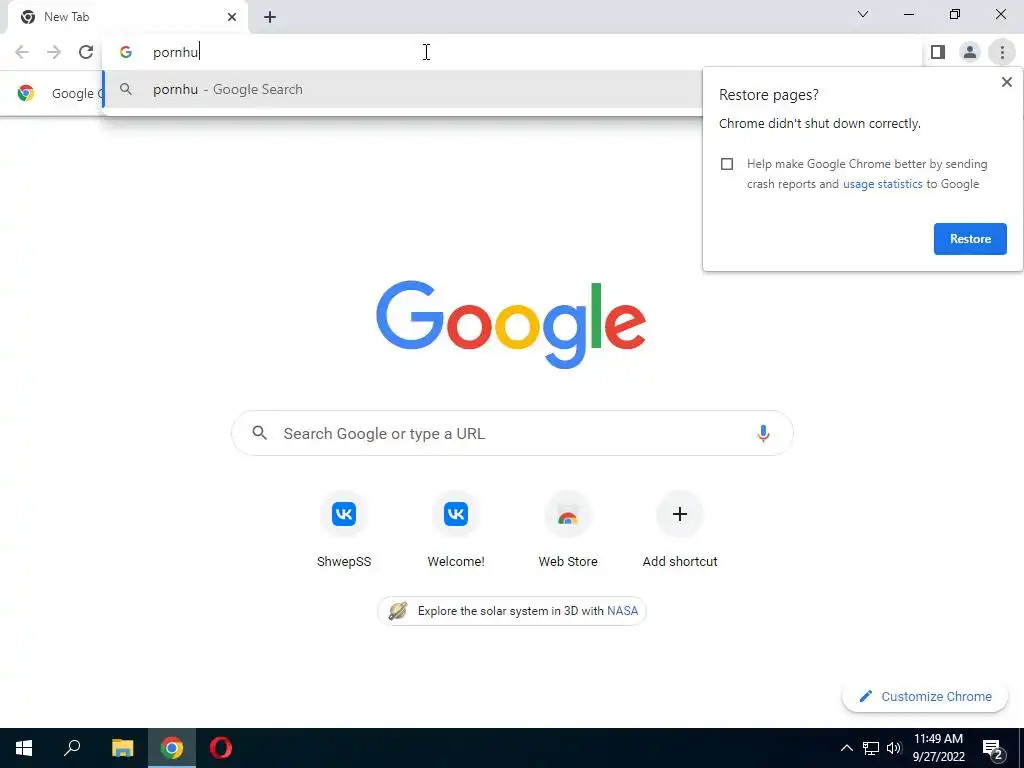Screen dimensions: 1024x768
Task: Expand the hidden system tray icons
Action: (846, 748)
